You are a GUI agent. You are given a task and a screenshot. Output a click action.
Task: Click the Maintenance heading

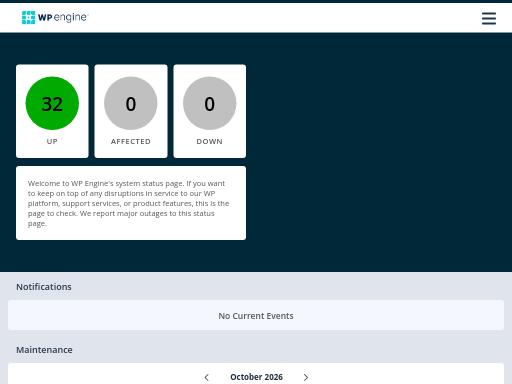pyautogui.click(x=44, y=350)
